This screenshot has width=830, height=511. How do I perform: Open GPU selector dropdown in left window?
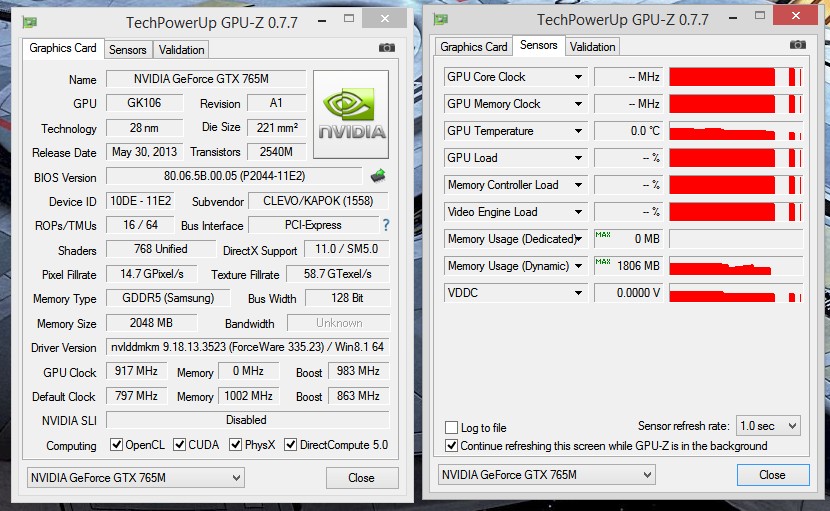(136, 478)
